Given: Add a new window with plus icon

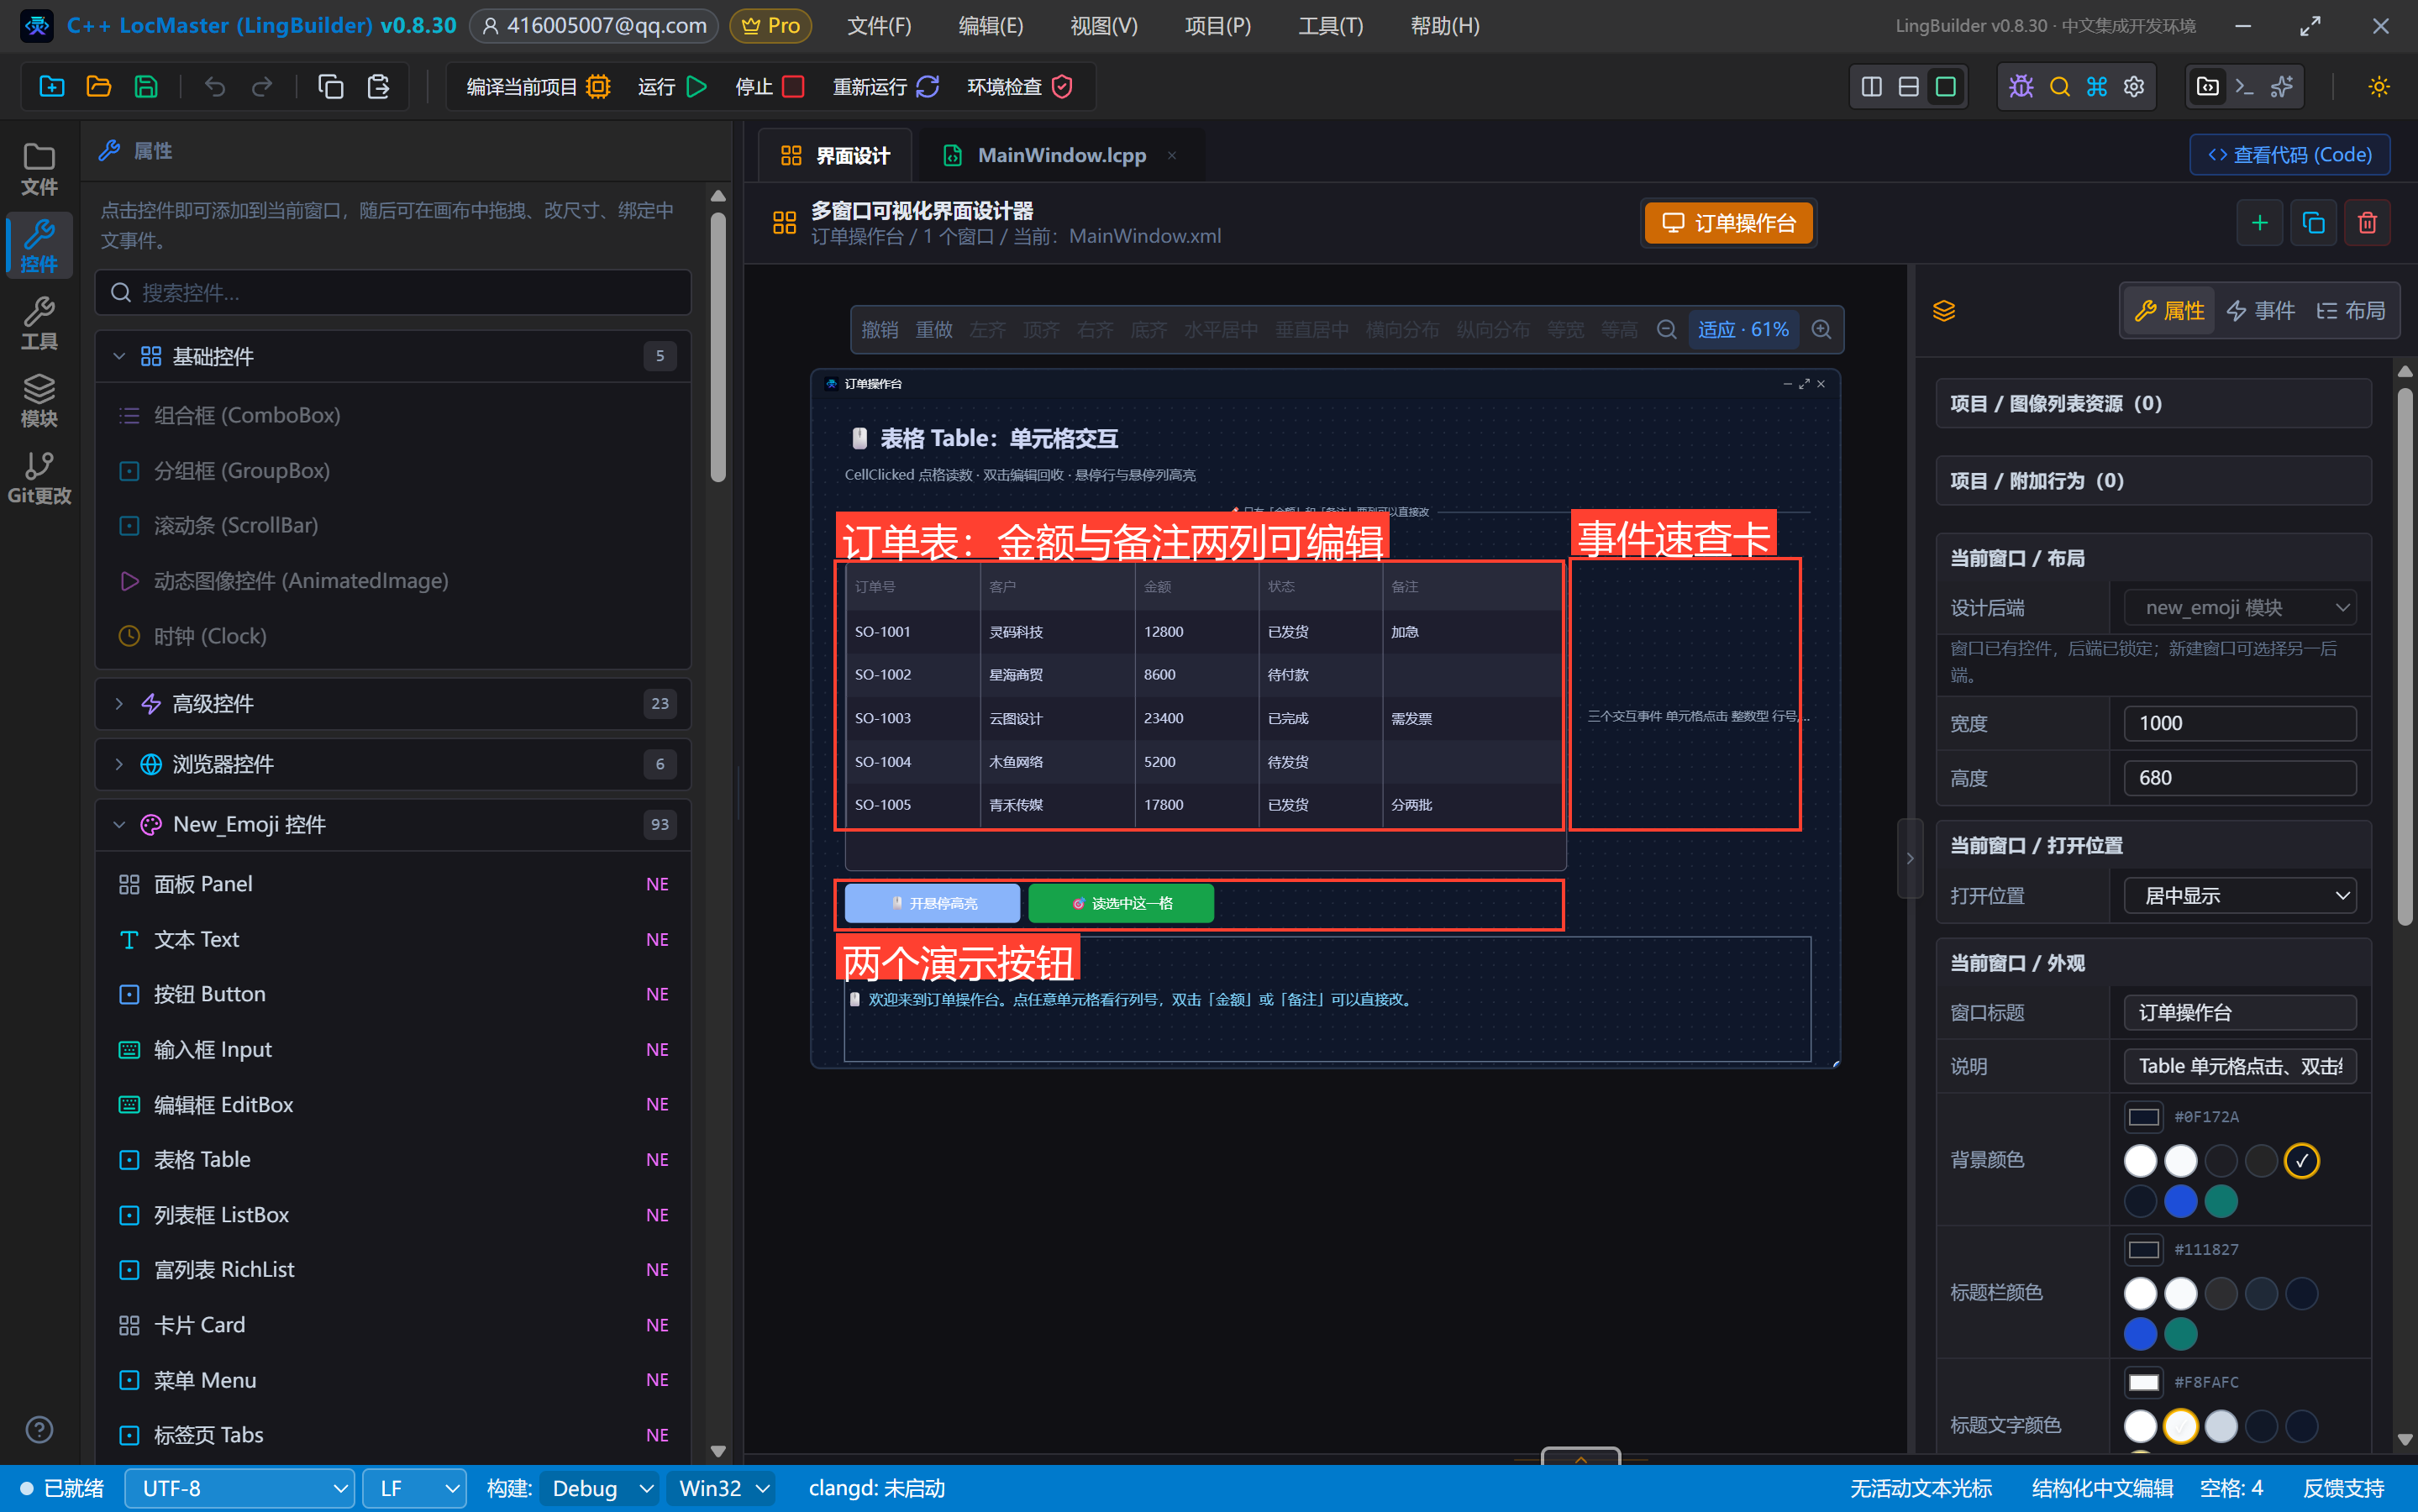Looking at the screenshot, I should (2259, 223).
